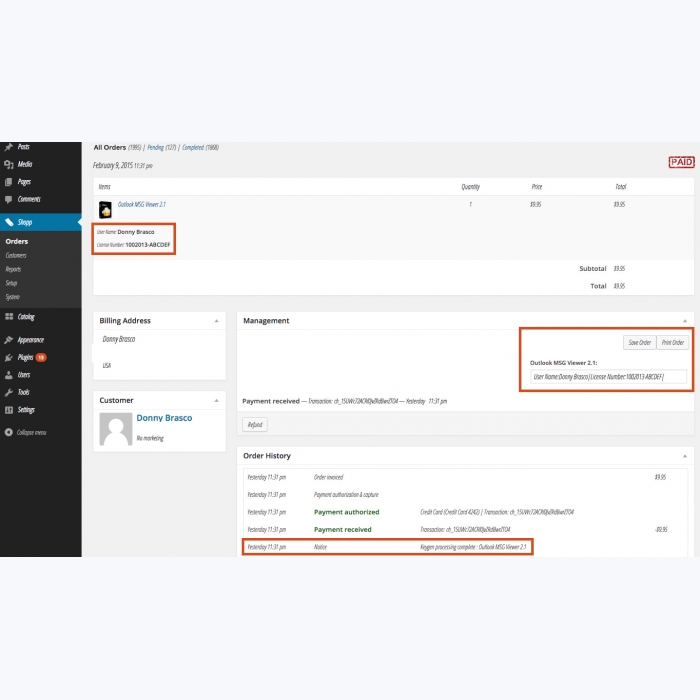Click the No marketing text under customer
The width and height of the screenshot is (700, 700).
[x=150, y=438]
